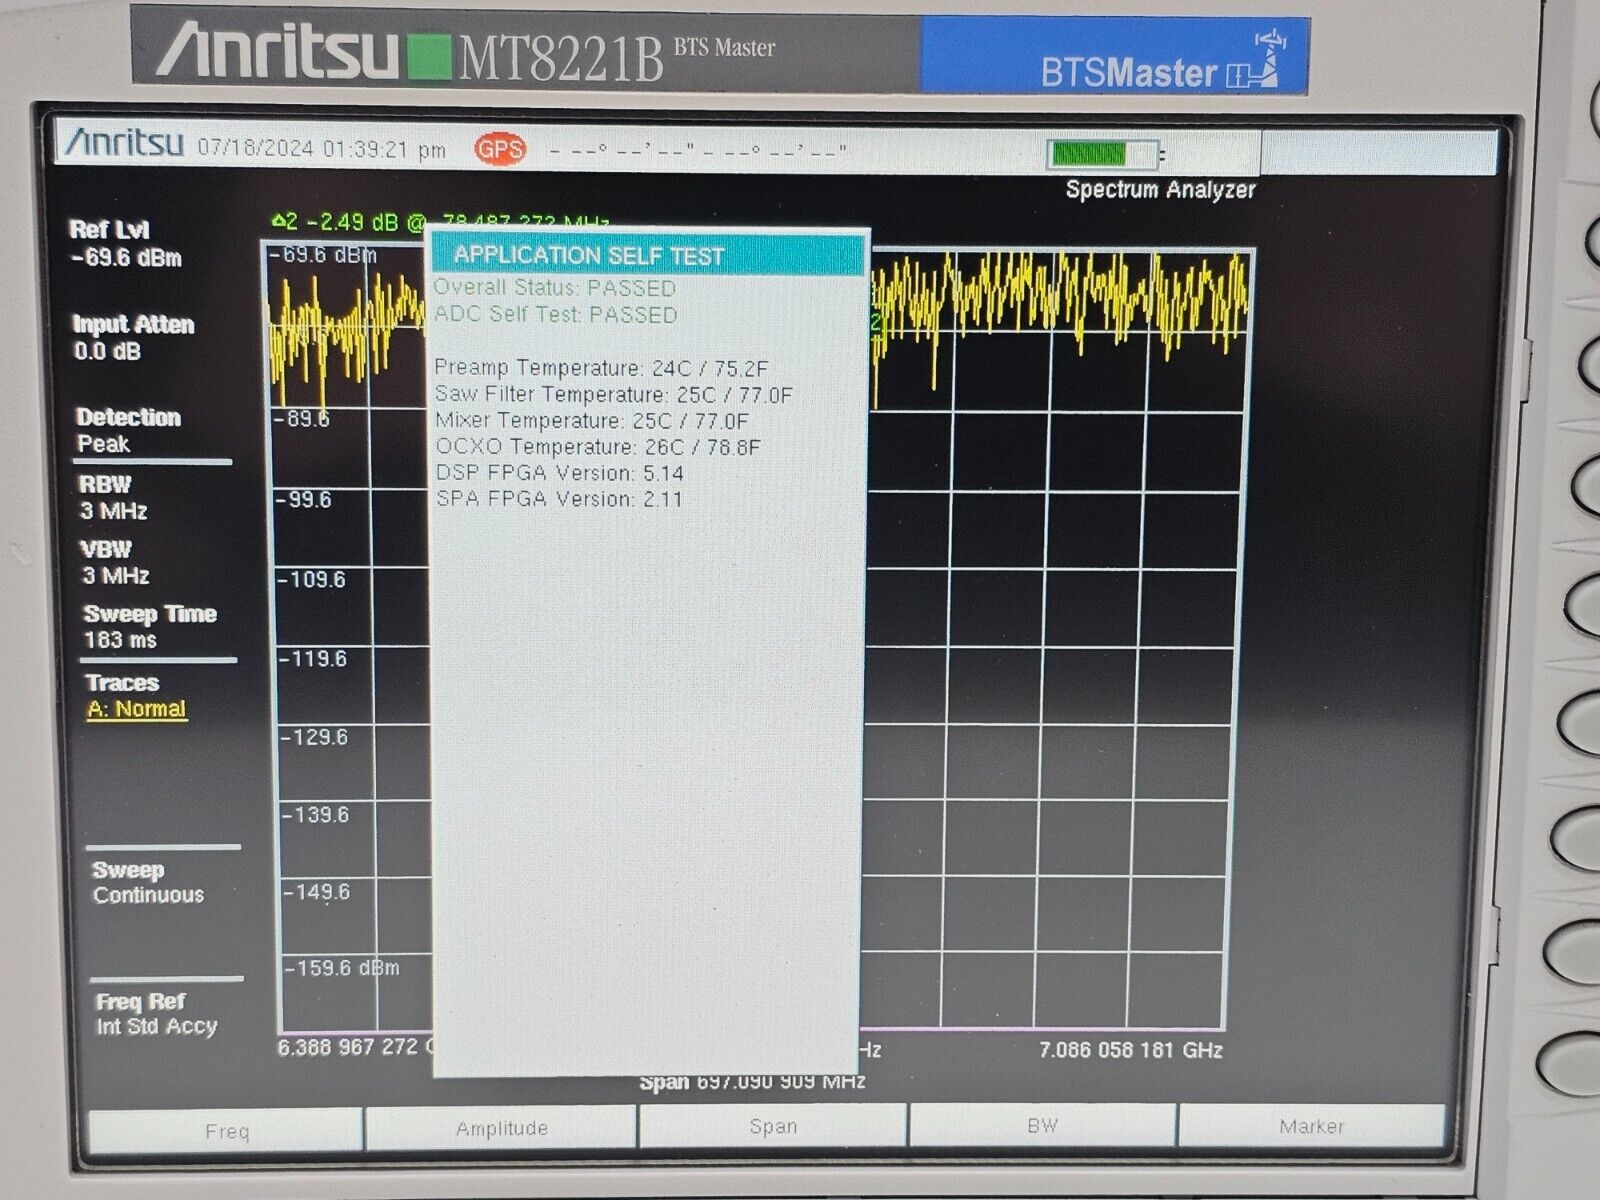Screen dimensions: 1600x1200
Task: Click the Mixer Temperature reading
Action: tap(592, 421)
